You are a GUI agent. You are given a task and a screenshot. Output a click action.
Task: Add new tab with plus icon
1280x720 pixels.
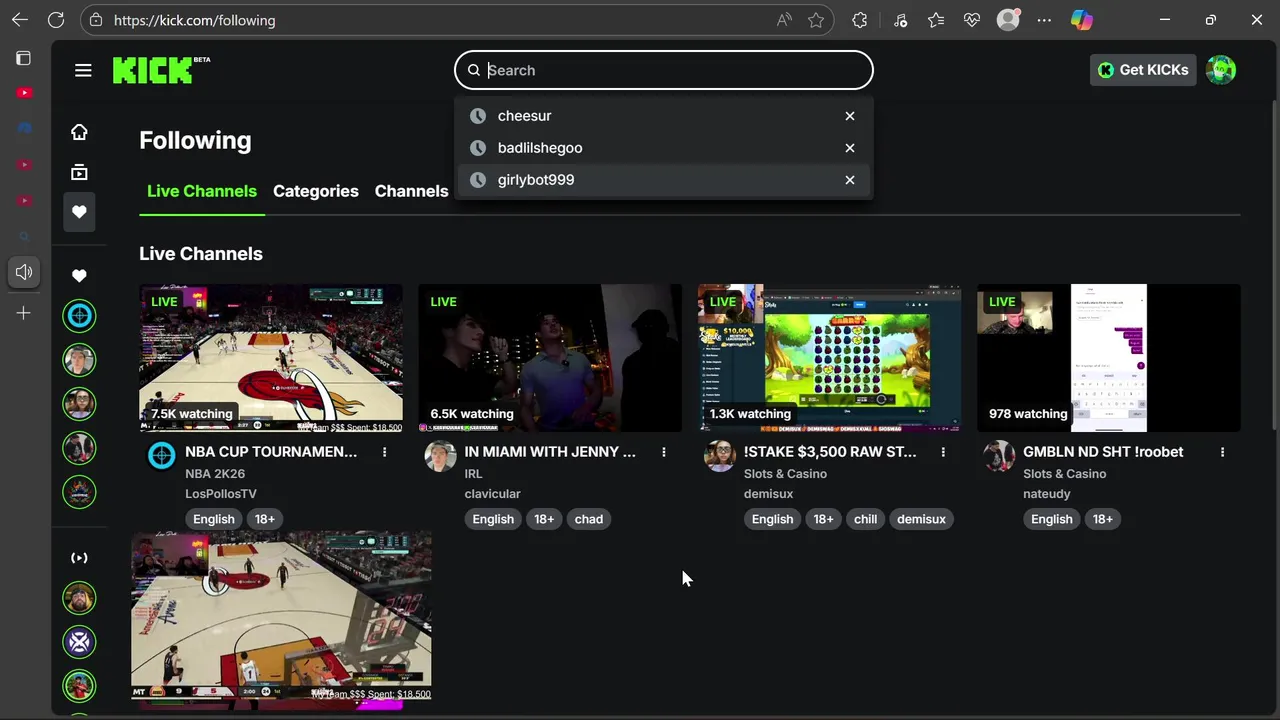coord(24,313)
